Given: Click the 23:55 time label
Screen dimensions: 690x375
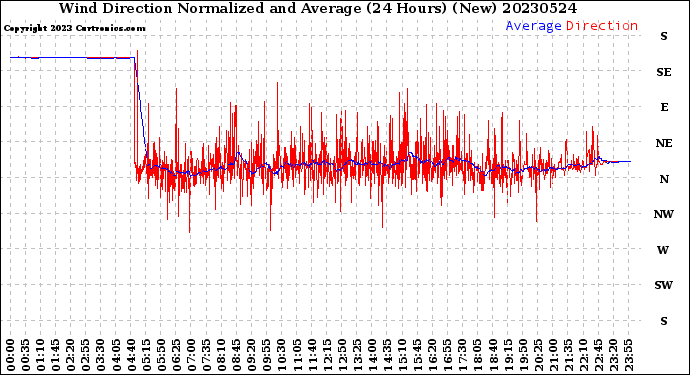Looking at the screenshot, I should 628,355.
